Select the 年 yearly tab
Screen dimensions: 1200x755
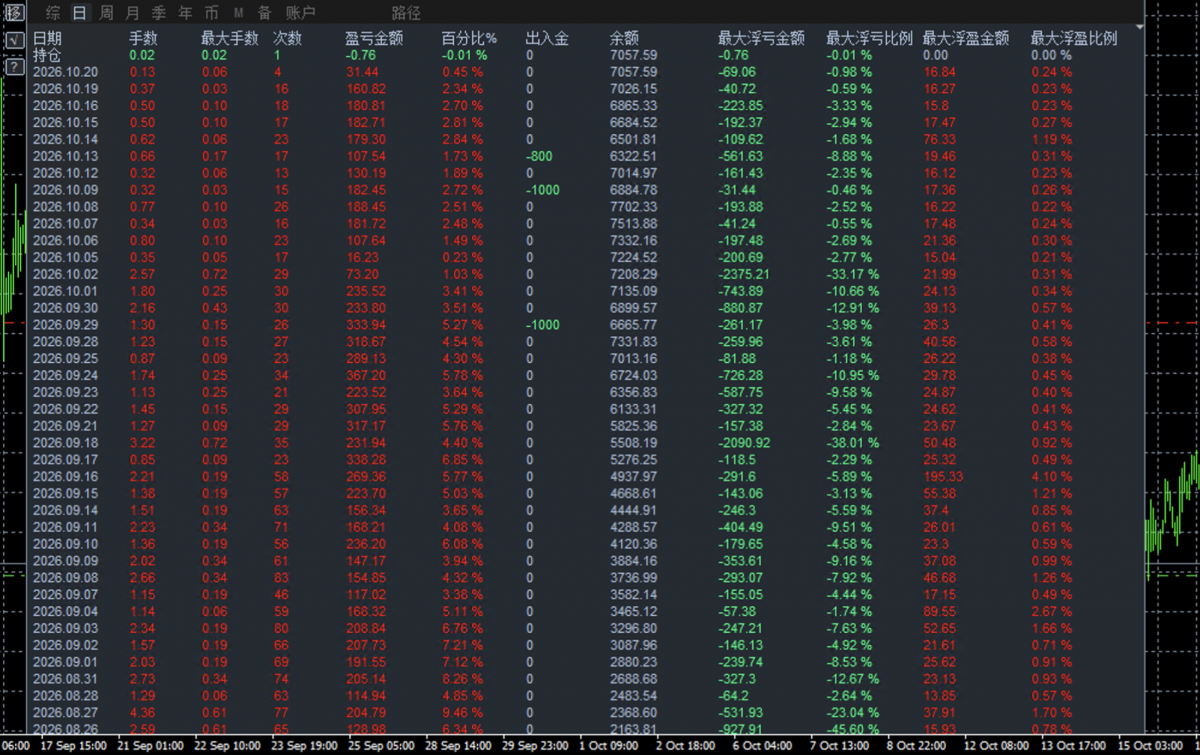pyautogui.click(x=185, y=13)
